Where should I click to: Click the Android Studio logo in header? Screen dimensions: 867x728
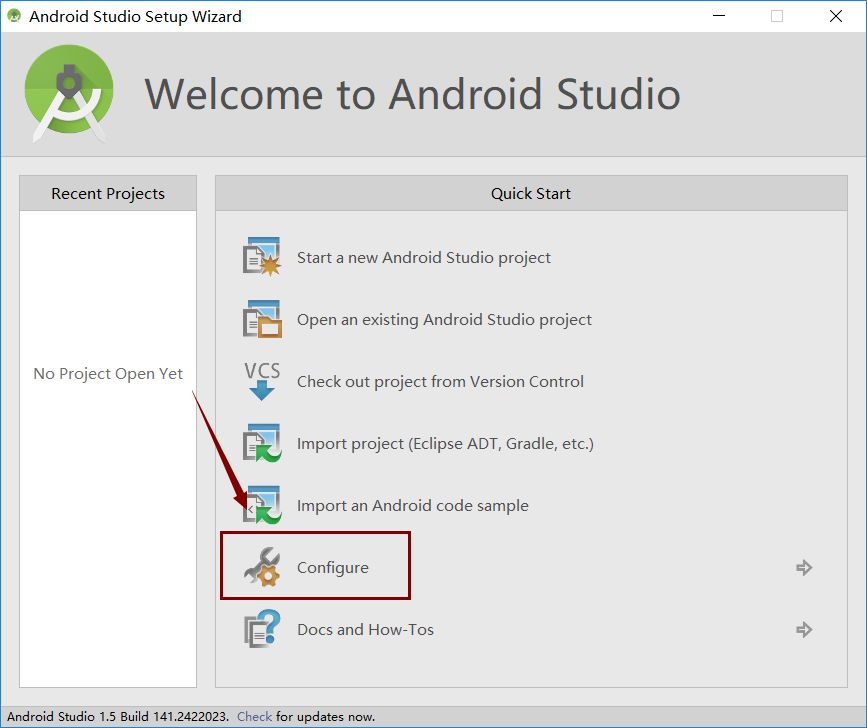[69, 93]
